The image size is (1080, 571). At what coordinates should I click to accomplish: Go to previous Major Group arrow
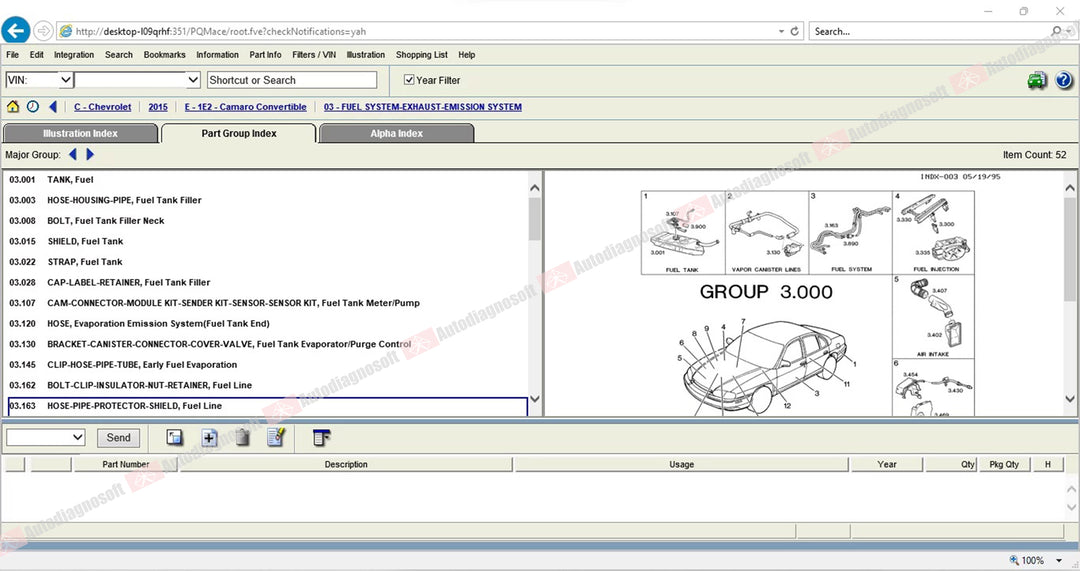click(72, 154)
